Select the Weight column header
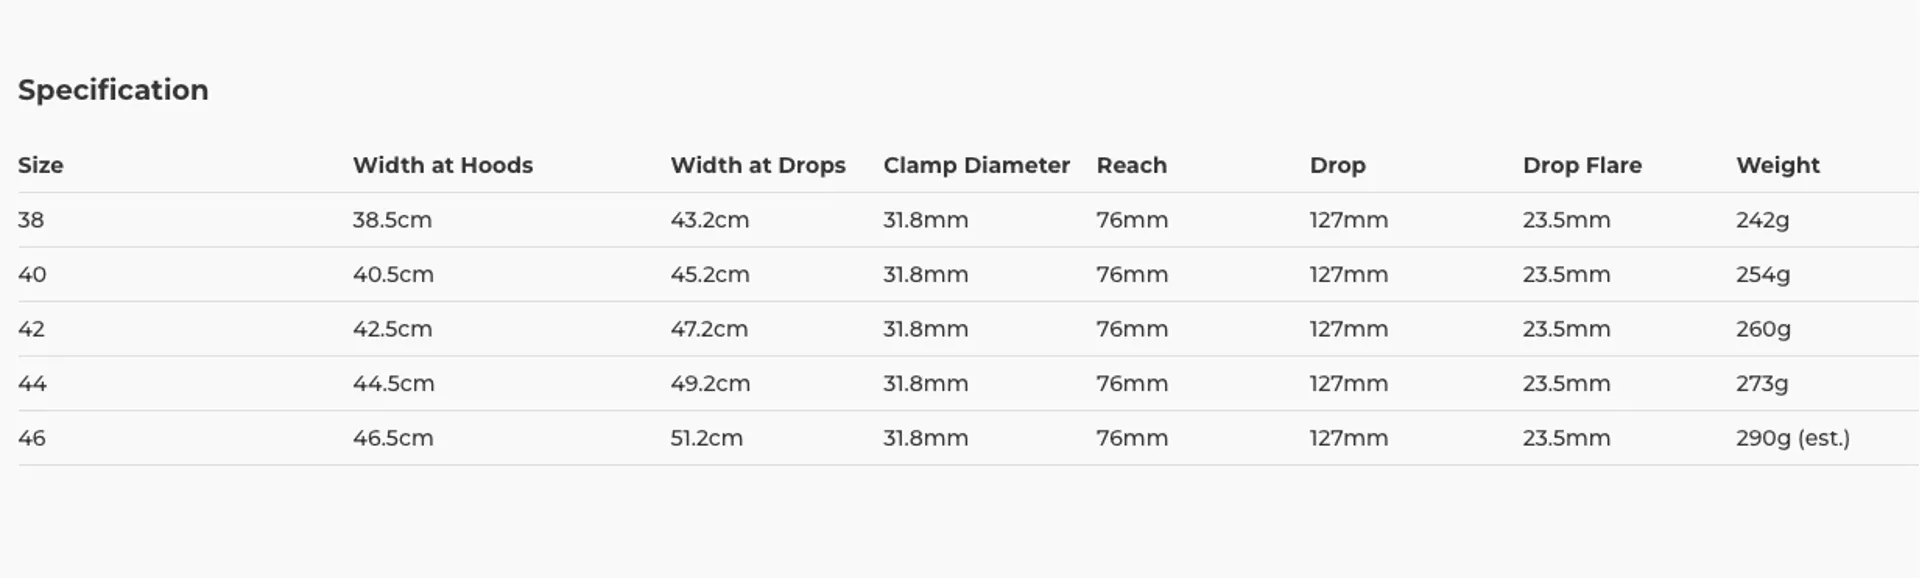 [x=1778, y=165]
